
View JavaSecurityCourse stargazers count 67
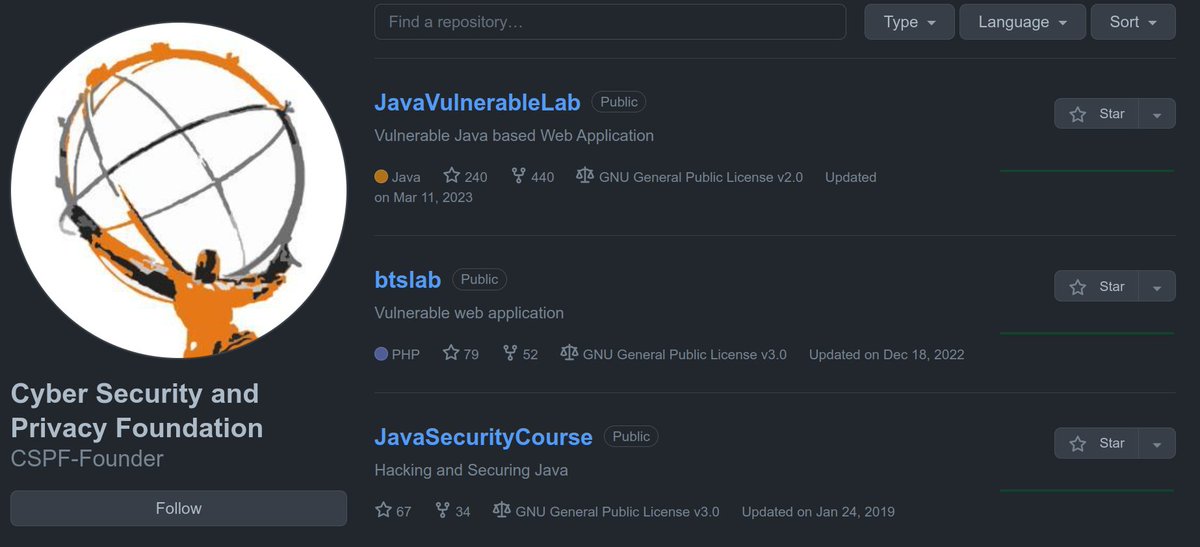pos(393,511)
